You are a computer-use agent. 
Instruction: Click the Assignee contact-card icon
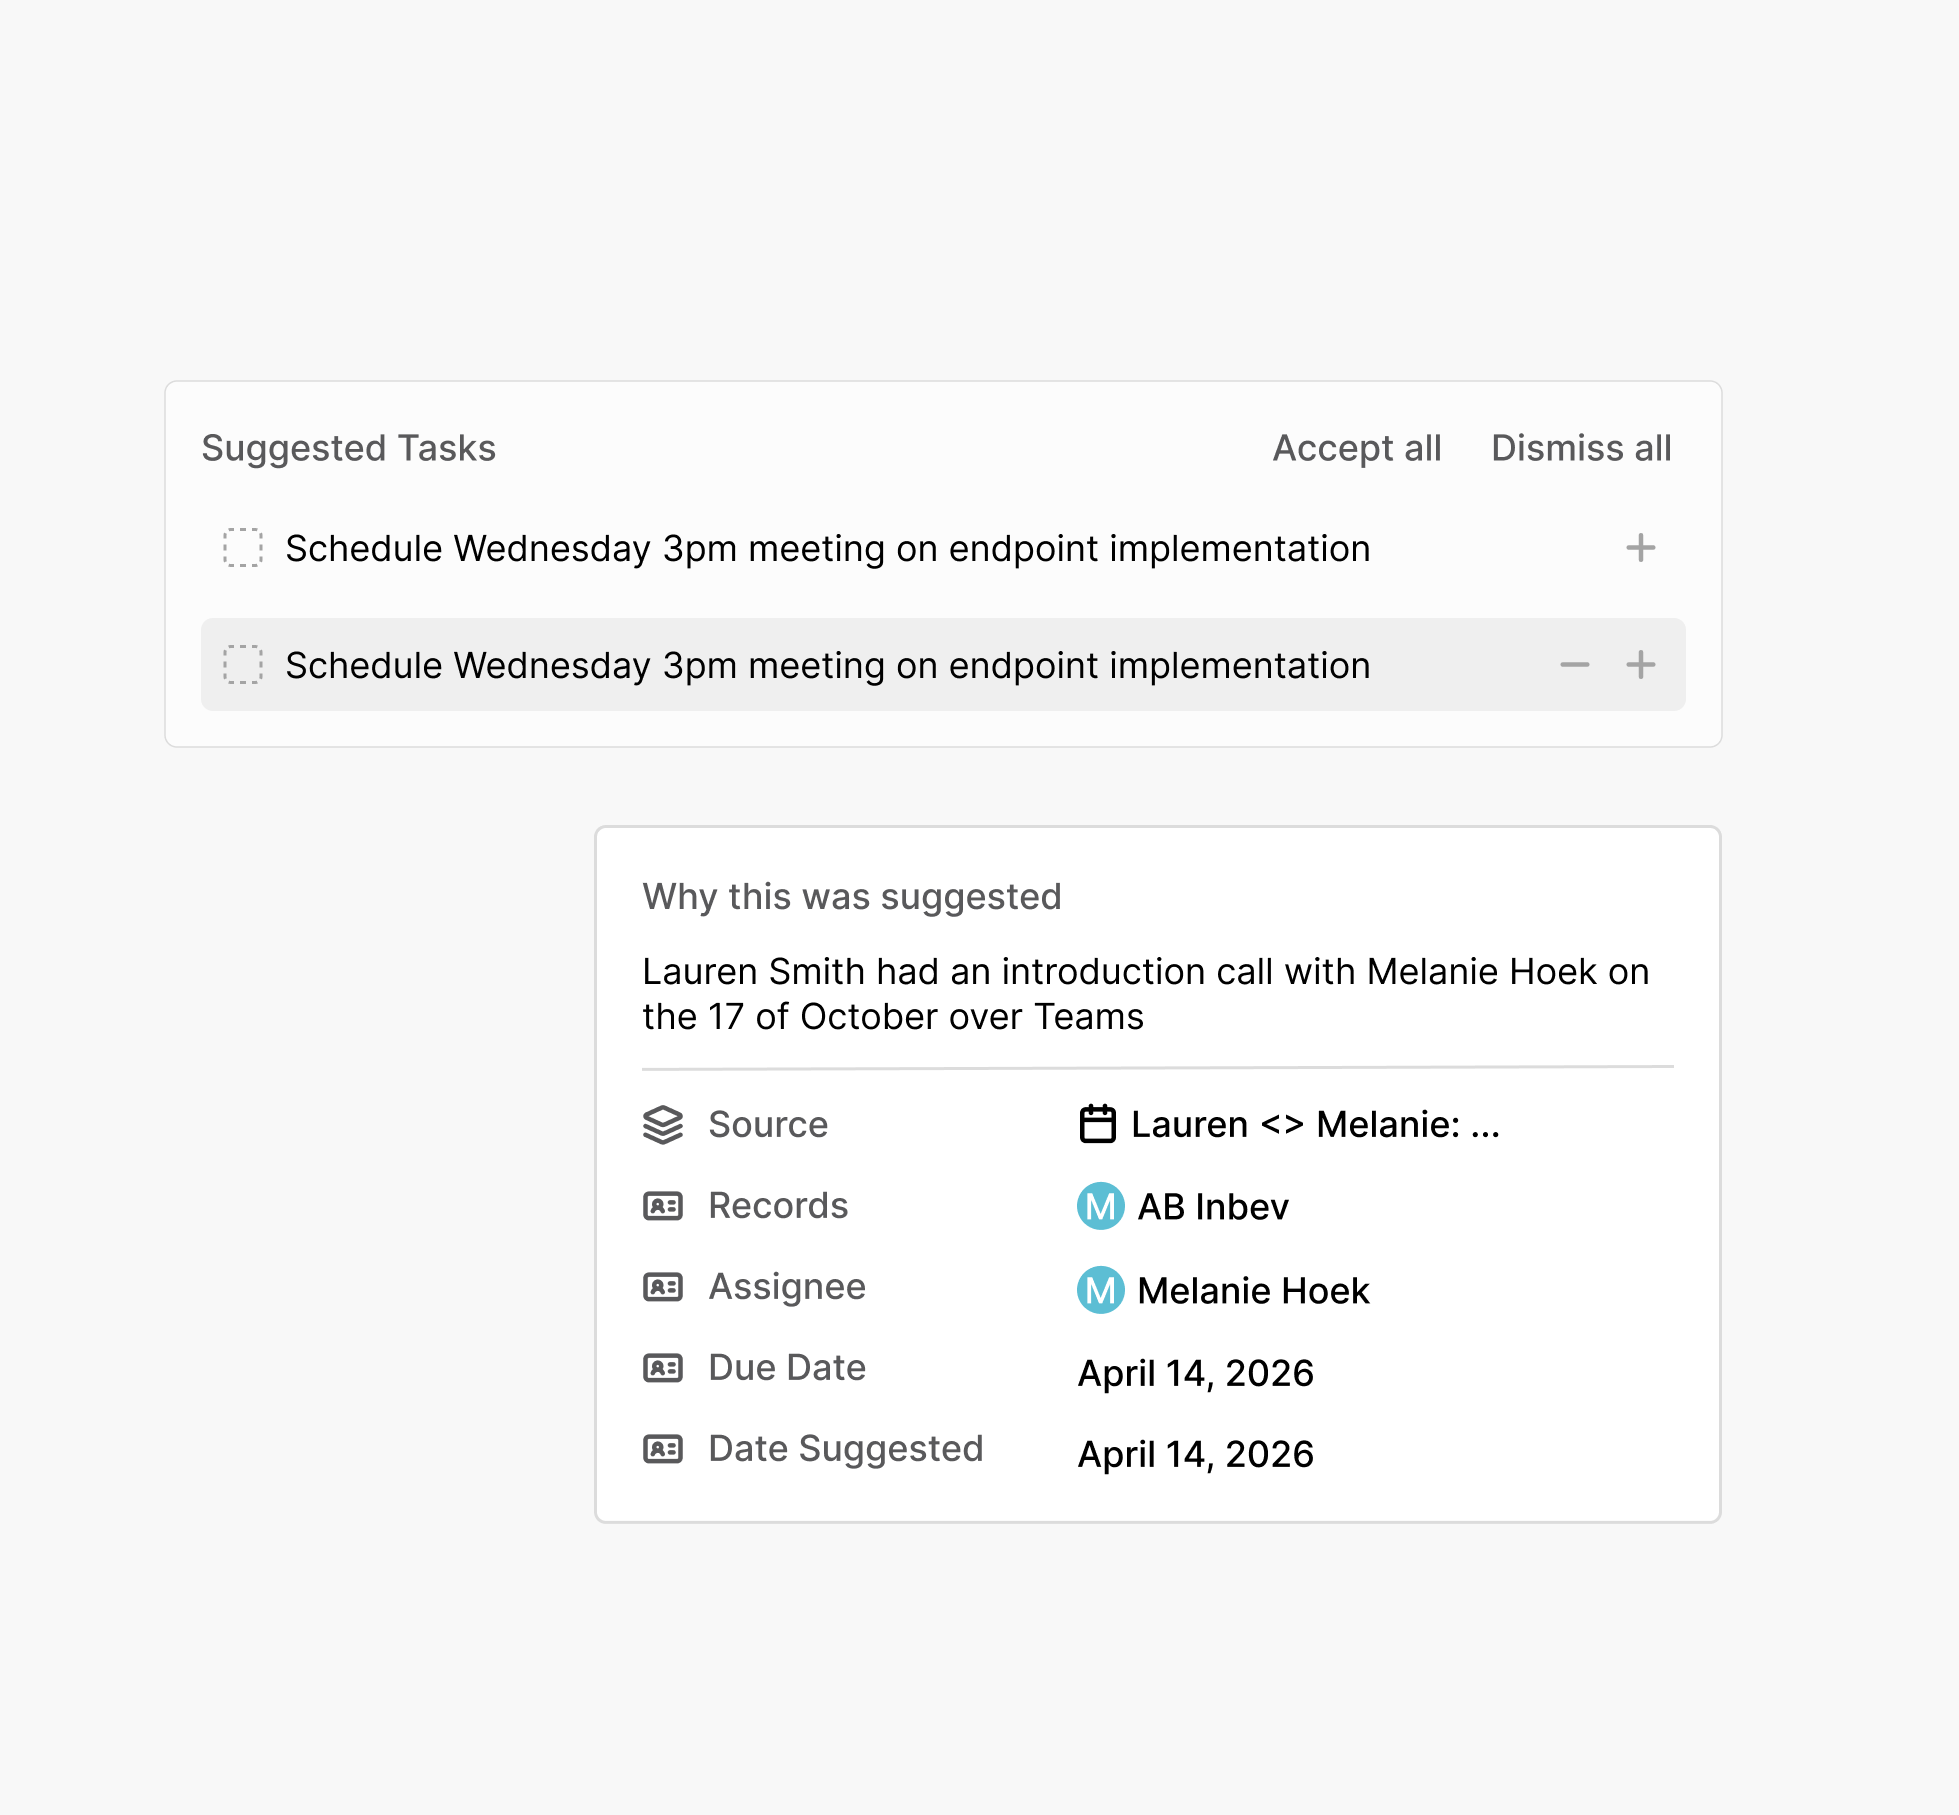pos(663,1287)
